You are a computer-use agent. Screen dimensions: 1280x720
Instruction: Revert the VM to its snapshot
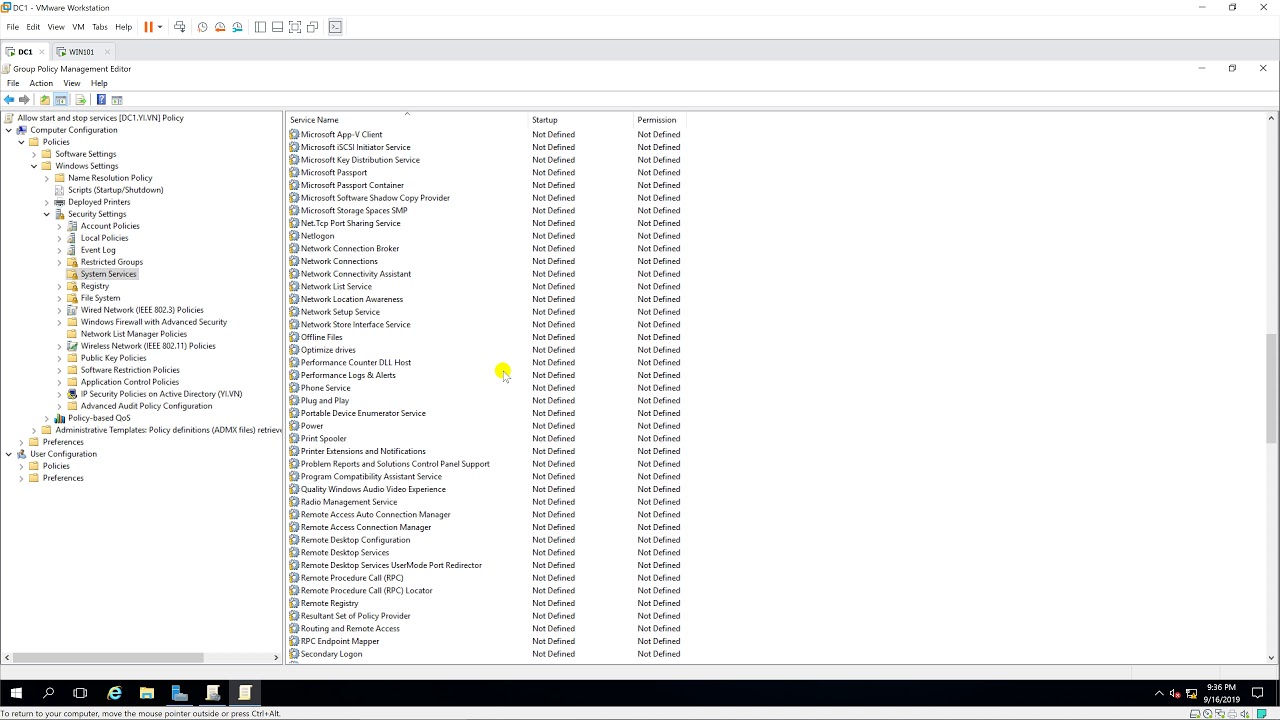(220, 27)
